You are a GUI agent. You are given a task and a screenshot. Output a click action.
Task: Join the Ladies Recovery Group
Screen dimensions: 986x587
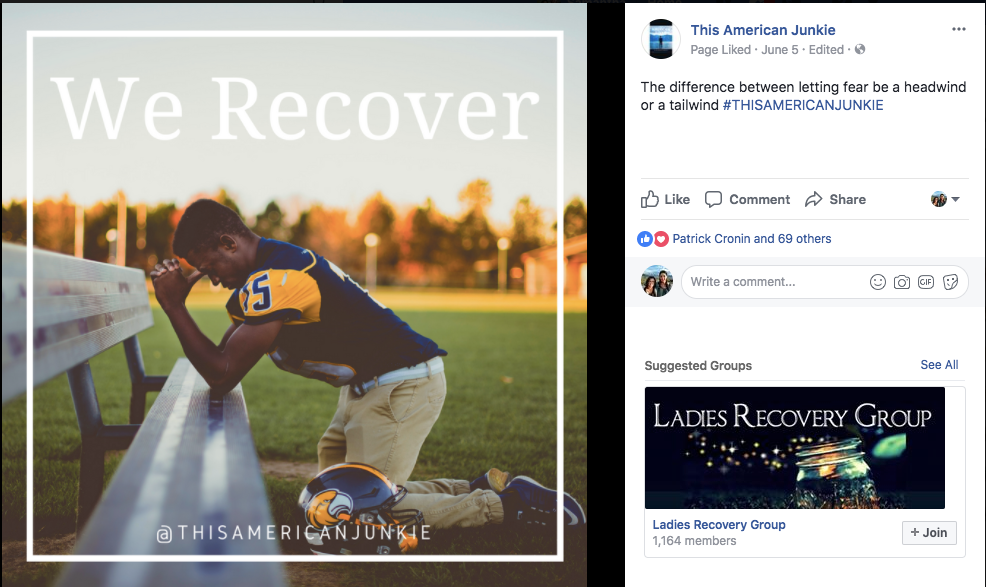click(x=929, y=532)
